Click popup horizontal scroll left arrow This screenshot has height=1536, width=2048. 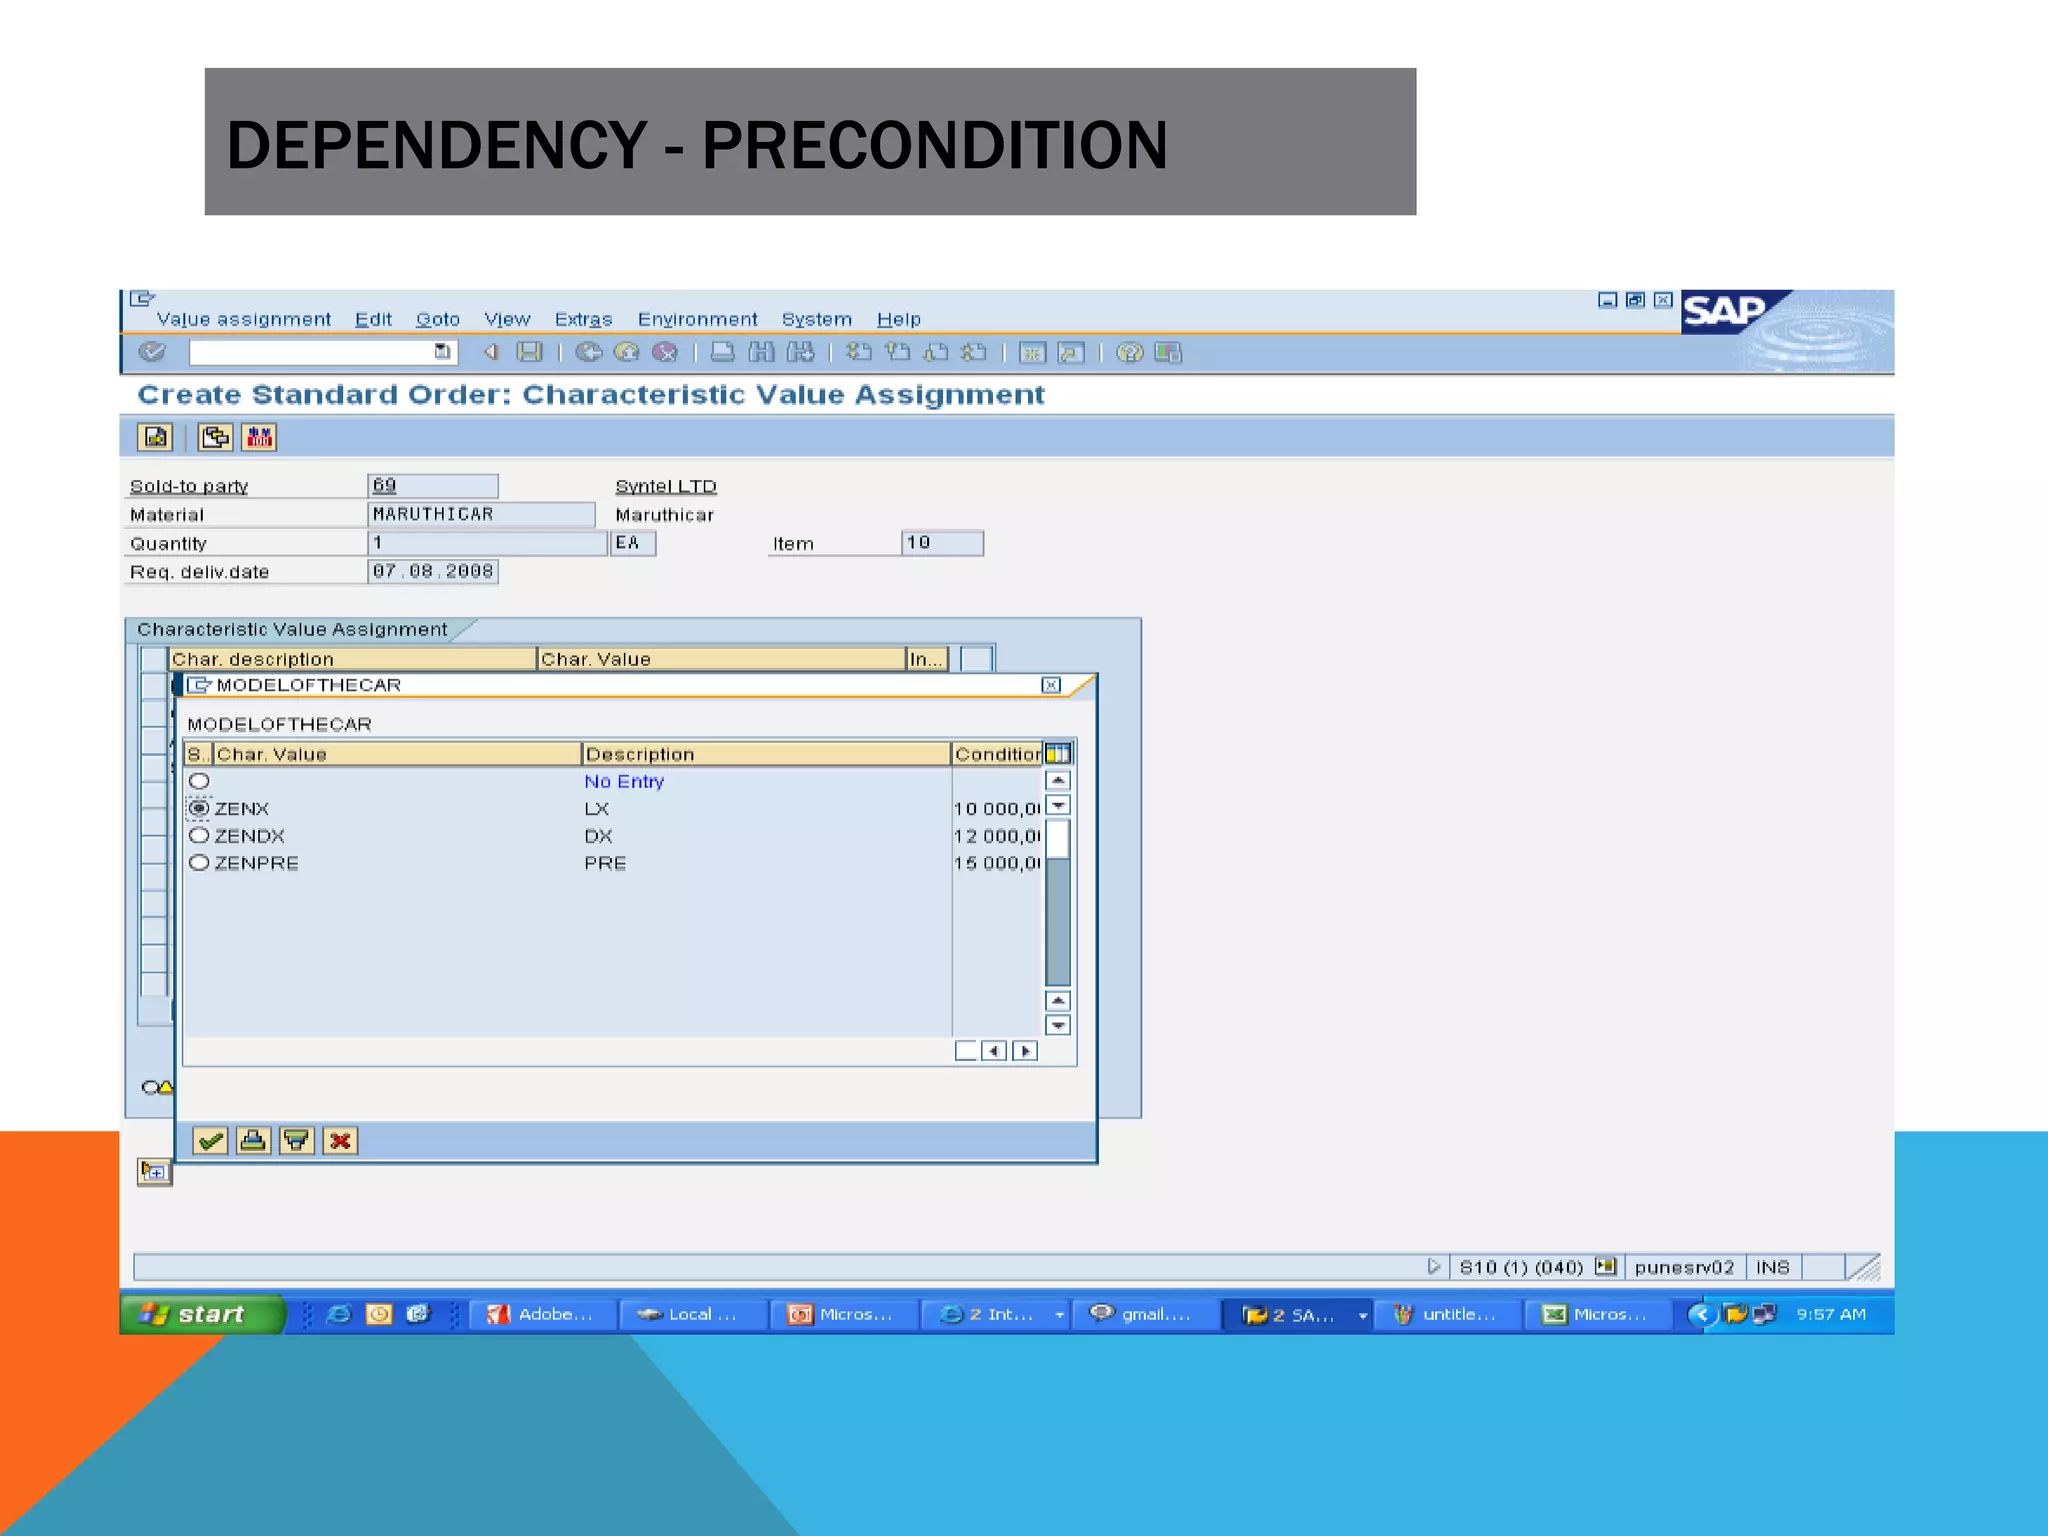pyautogui.click(x=994, y=1050)
